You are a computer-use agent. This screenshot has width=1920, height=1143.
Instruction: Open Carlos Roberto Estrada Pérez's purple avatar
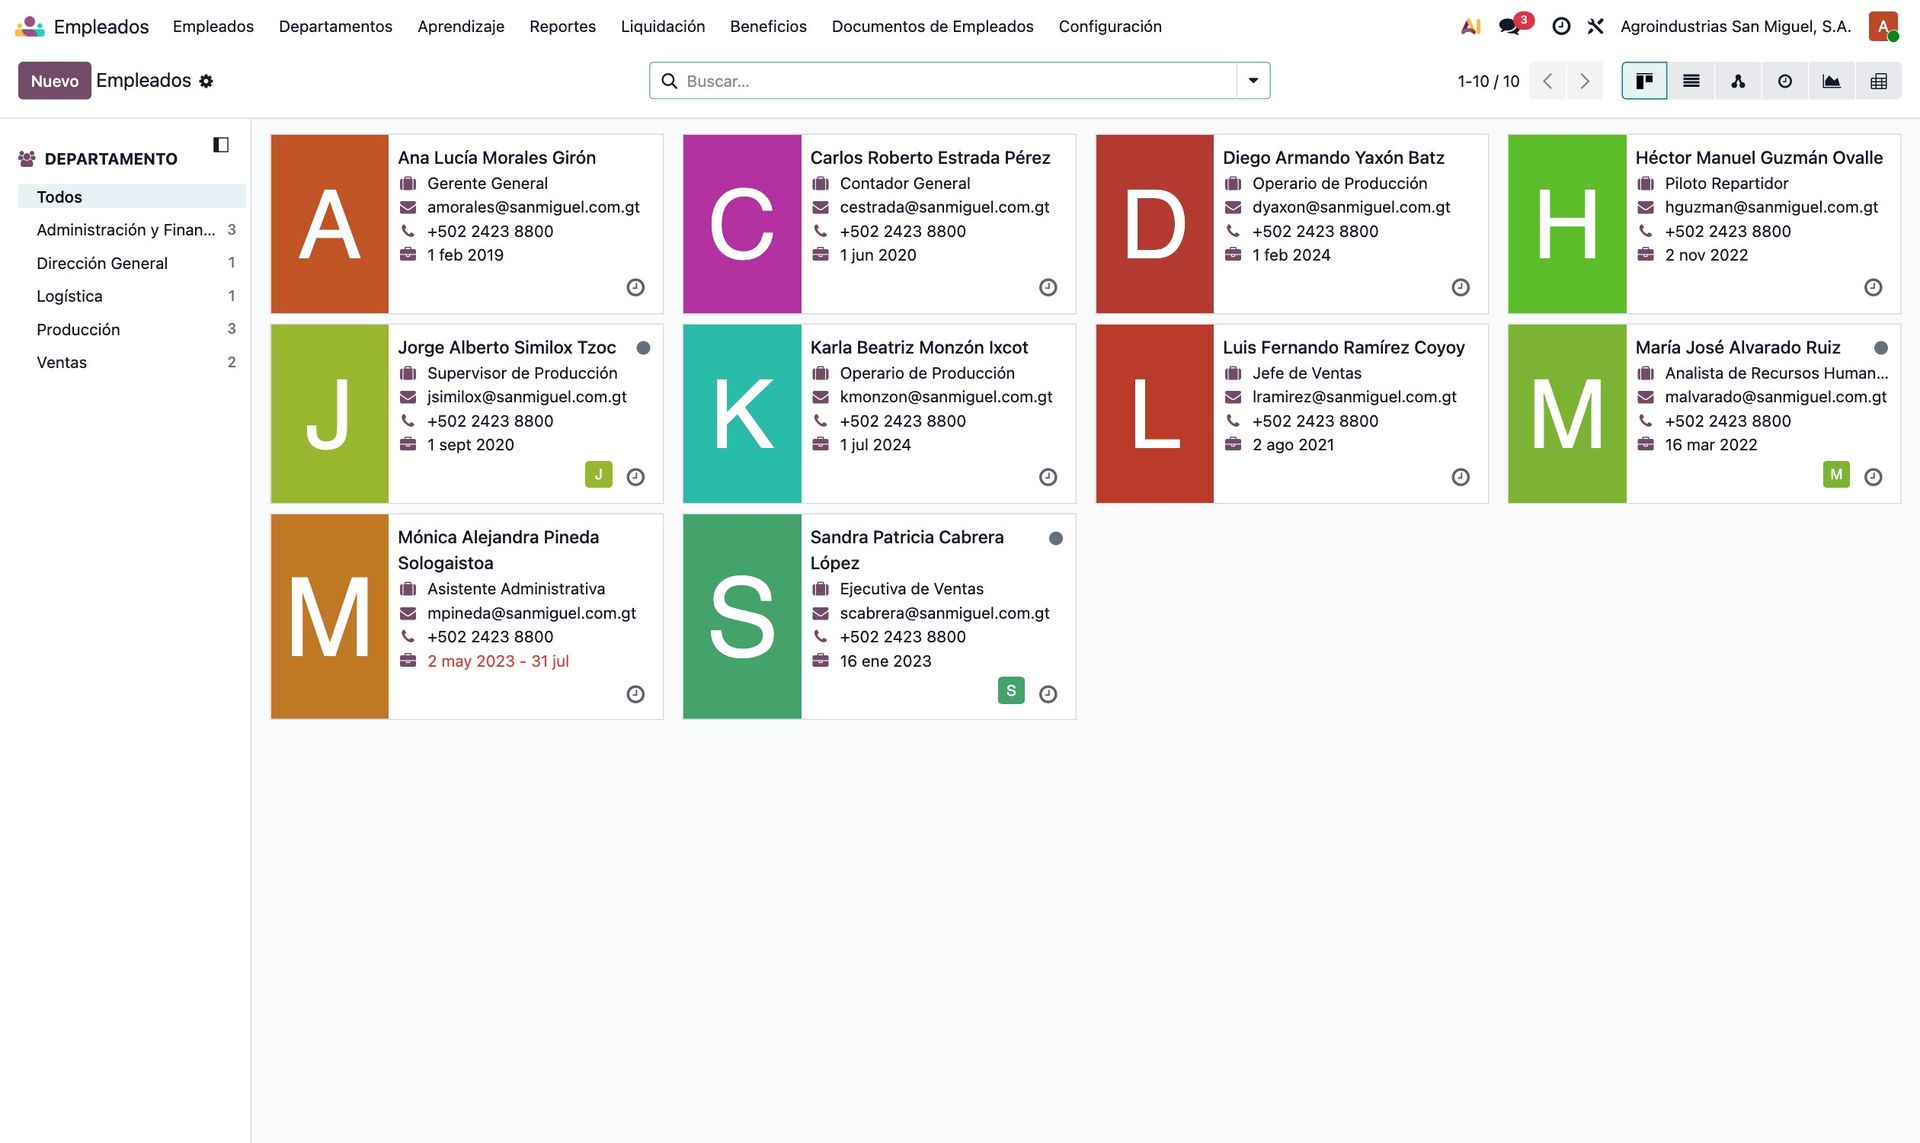pyautogui.click(x=742, y=224)
